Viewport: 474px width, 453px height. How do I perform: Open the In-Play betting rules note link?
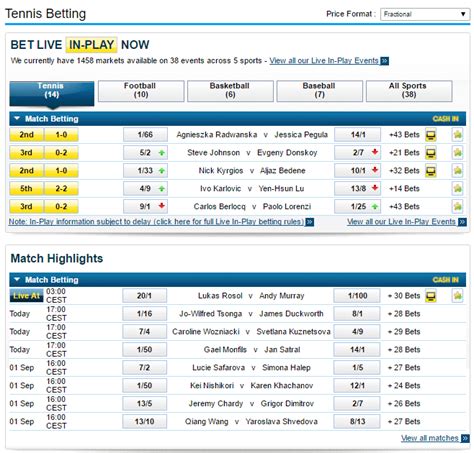[156, 222]
